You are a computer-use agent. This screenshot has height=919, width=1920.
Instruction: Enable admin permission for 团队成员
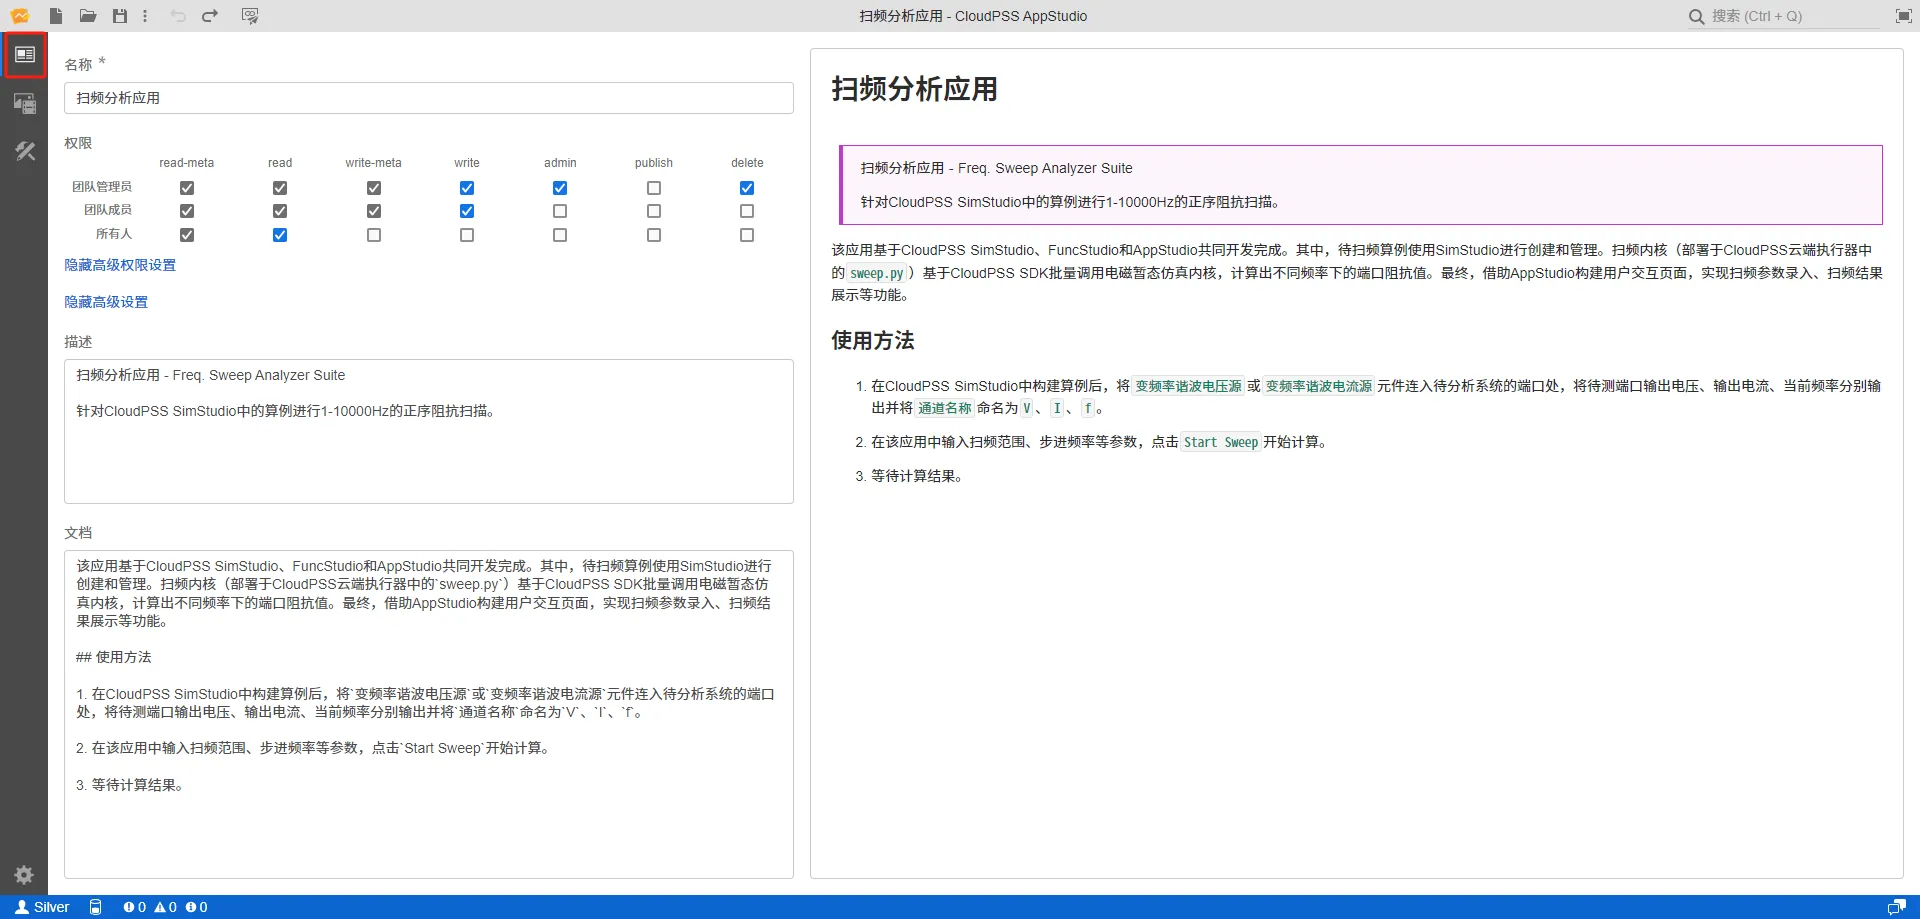(560, 211)
